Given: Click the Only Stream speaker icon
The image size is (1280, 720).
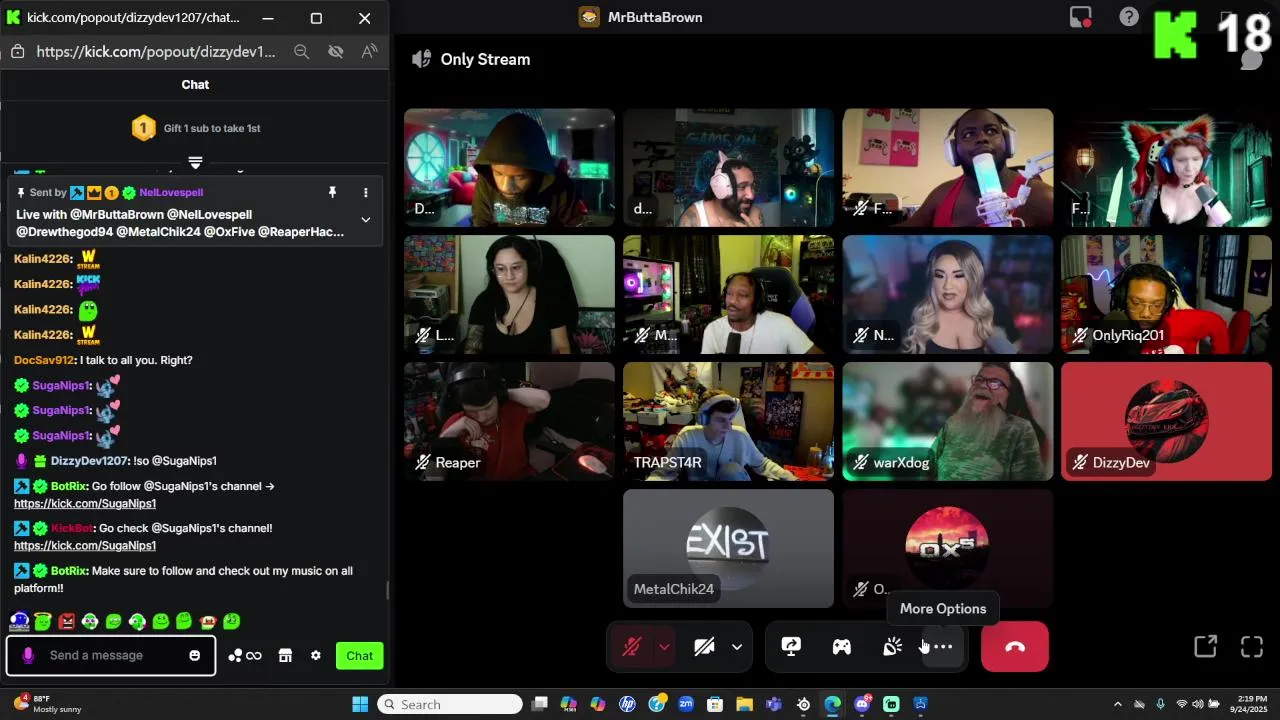Looking at the screenshot, I should [422, 59].
